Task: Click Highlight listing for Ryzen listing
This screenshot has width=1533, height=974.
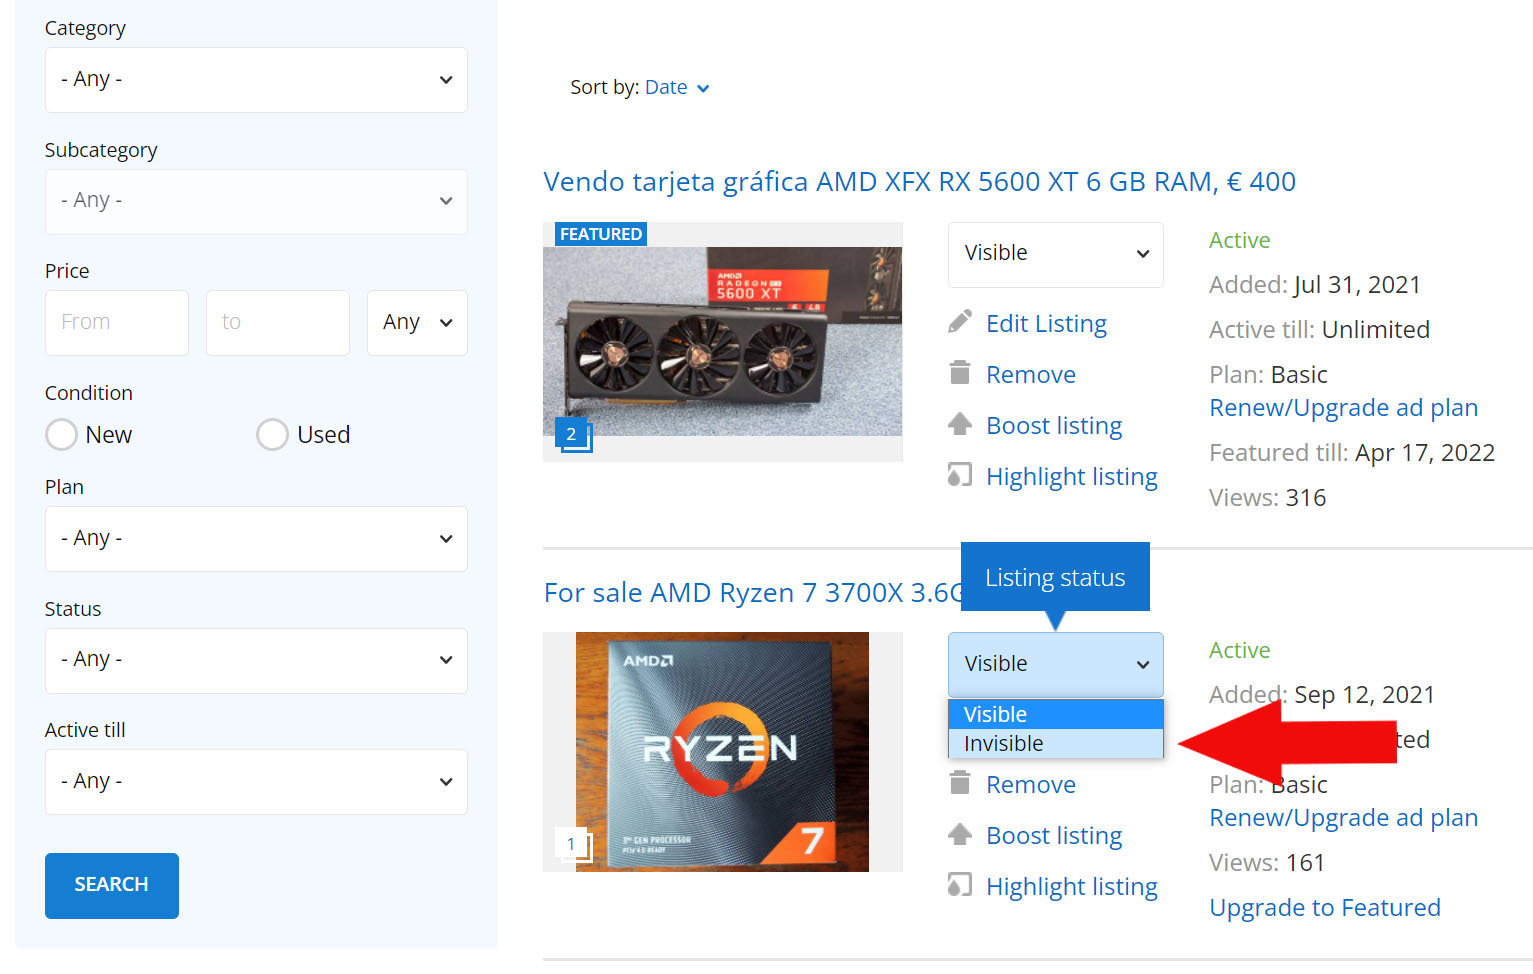Action: tap(1072, 887)
